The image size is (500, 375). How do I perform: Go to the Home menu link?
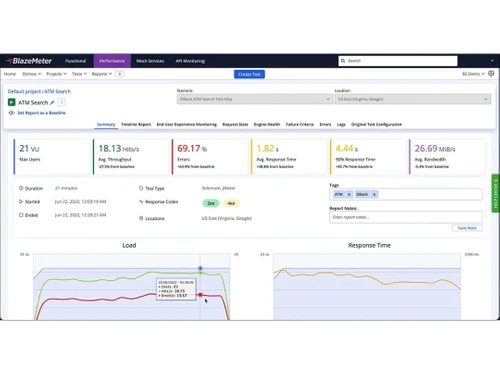click(x=10, y=74)
